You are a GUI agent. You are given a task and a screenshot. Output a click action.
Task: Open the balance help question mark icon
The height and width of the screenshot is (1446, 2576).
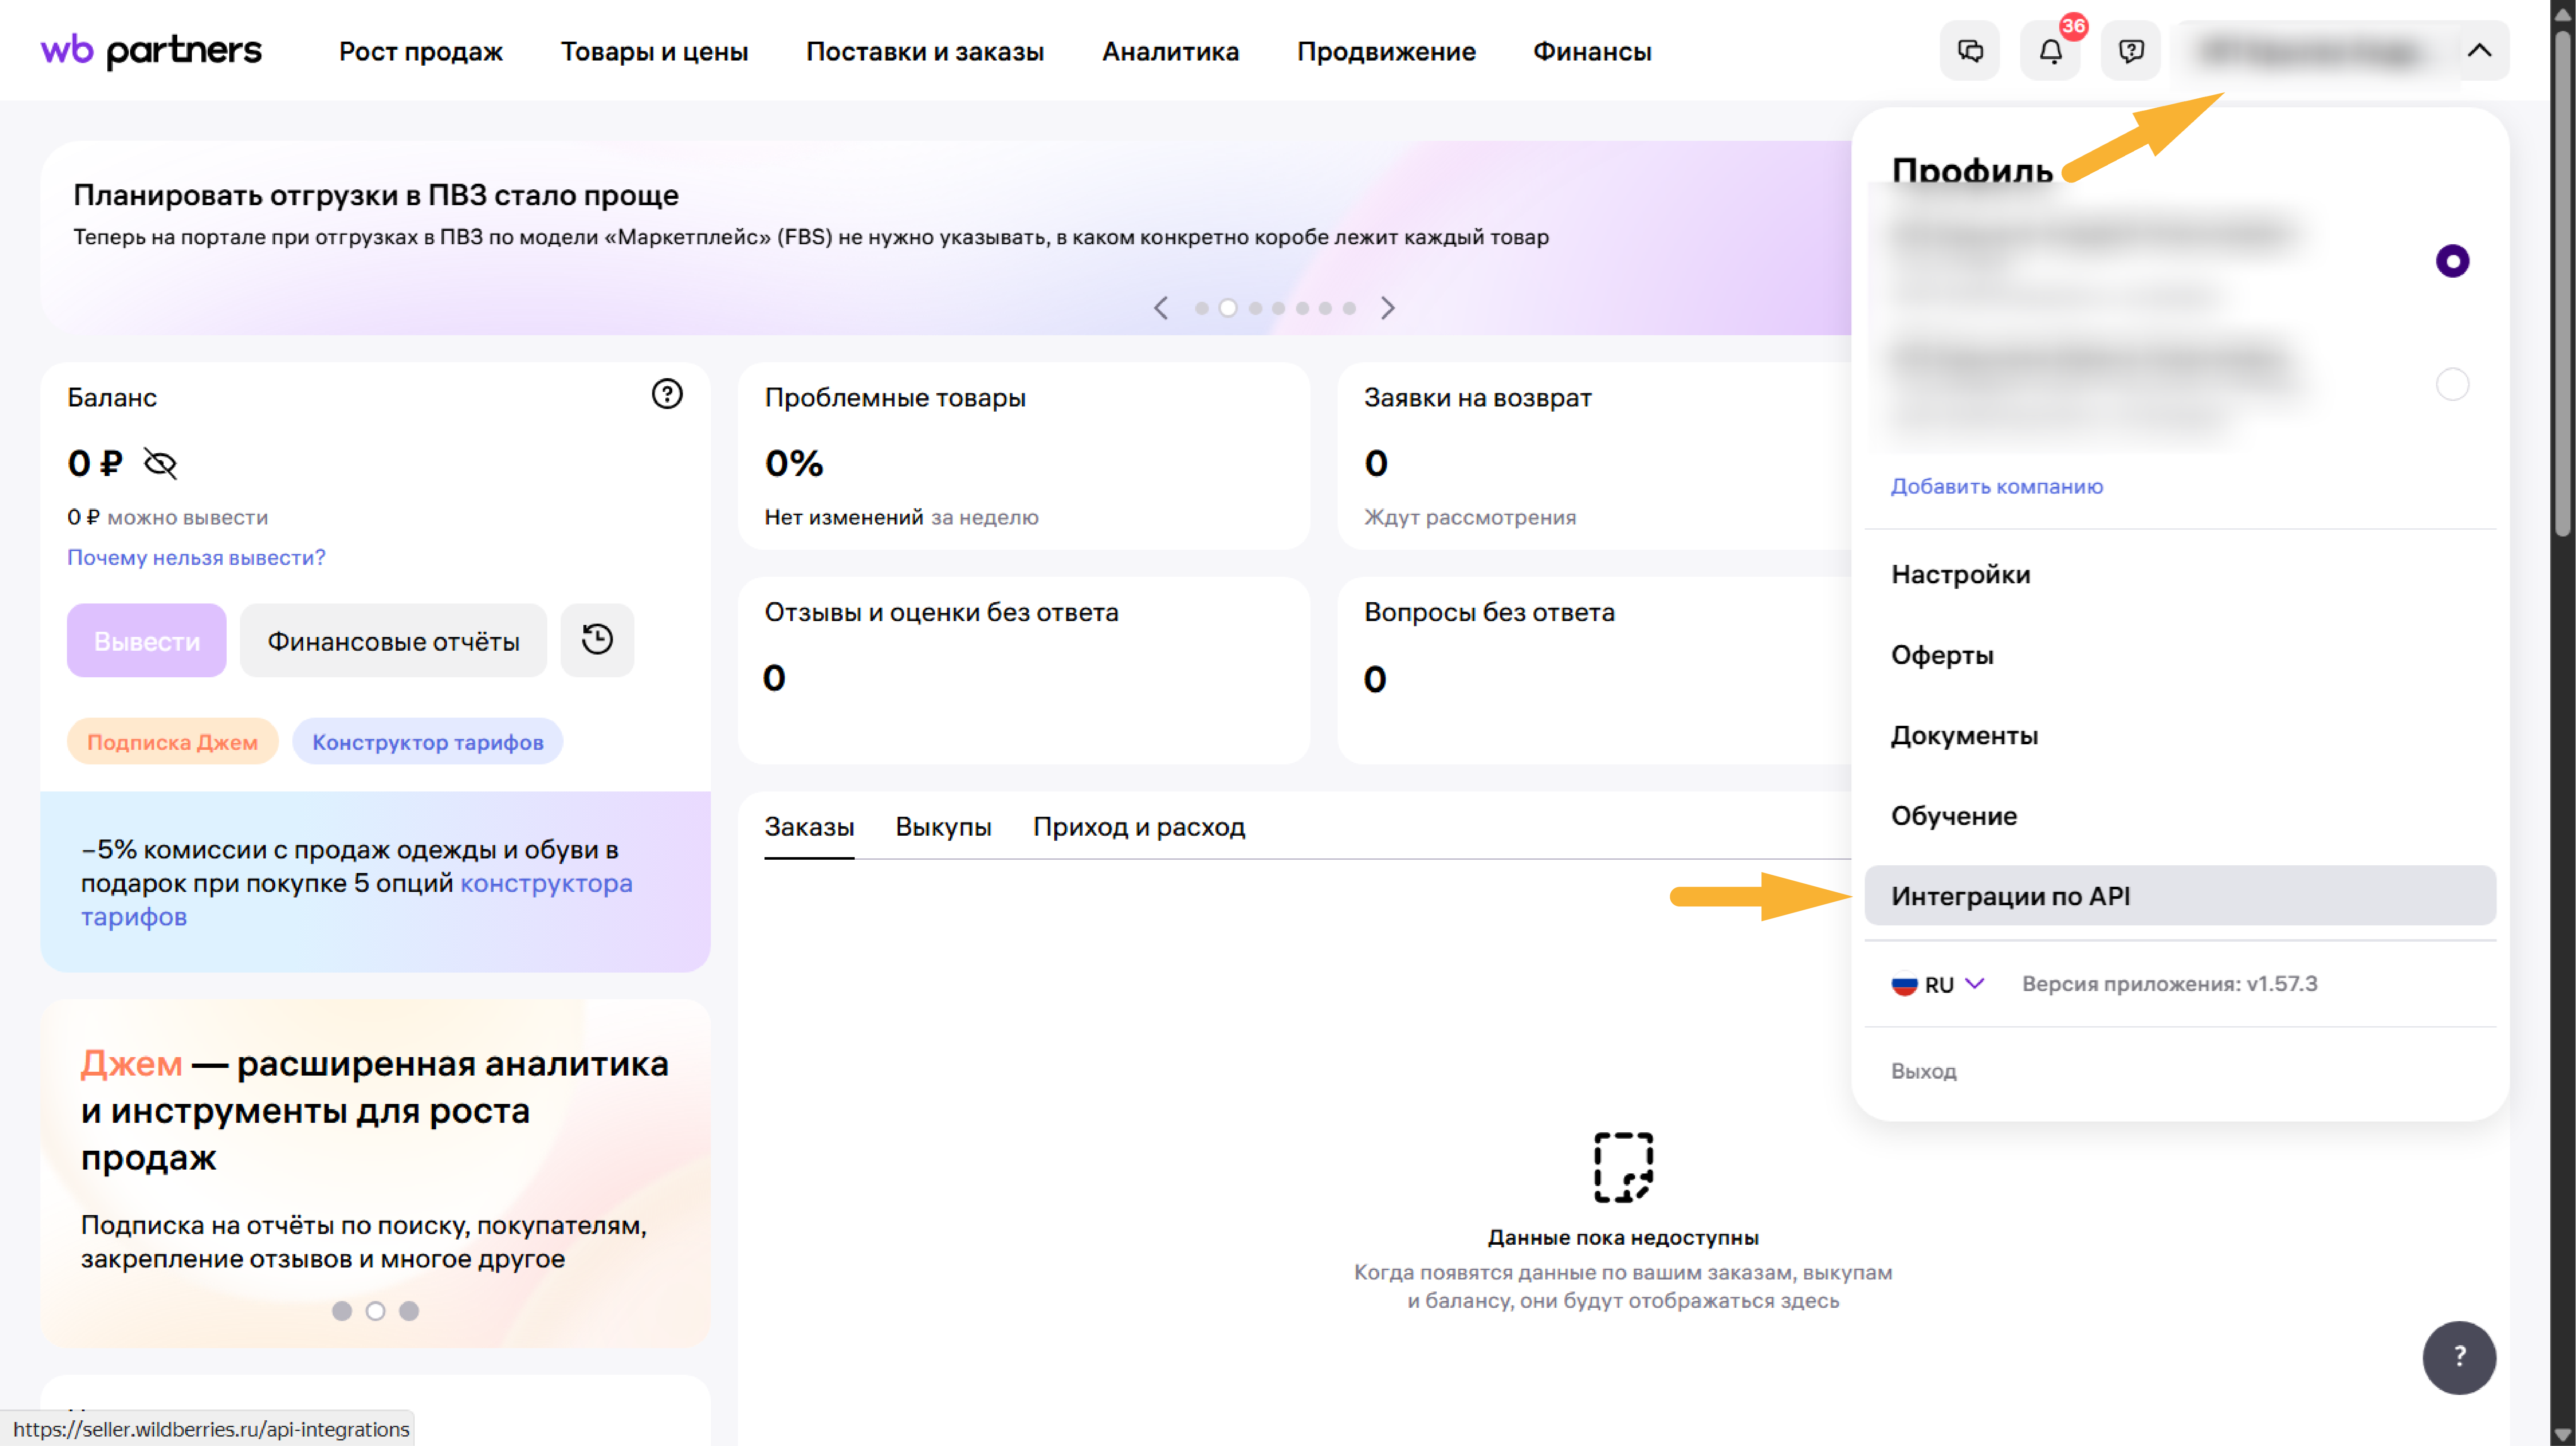coord(666,394)
